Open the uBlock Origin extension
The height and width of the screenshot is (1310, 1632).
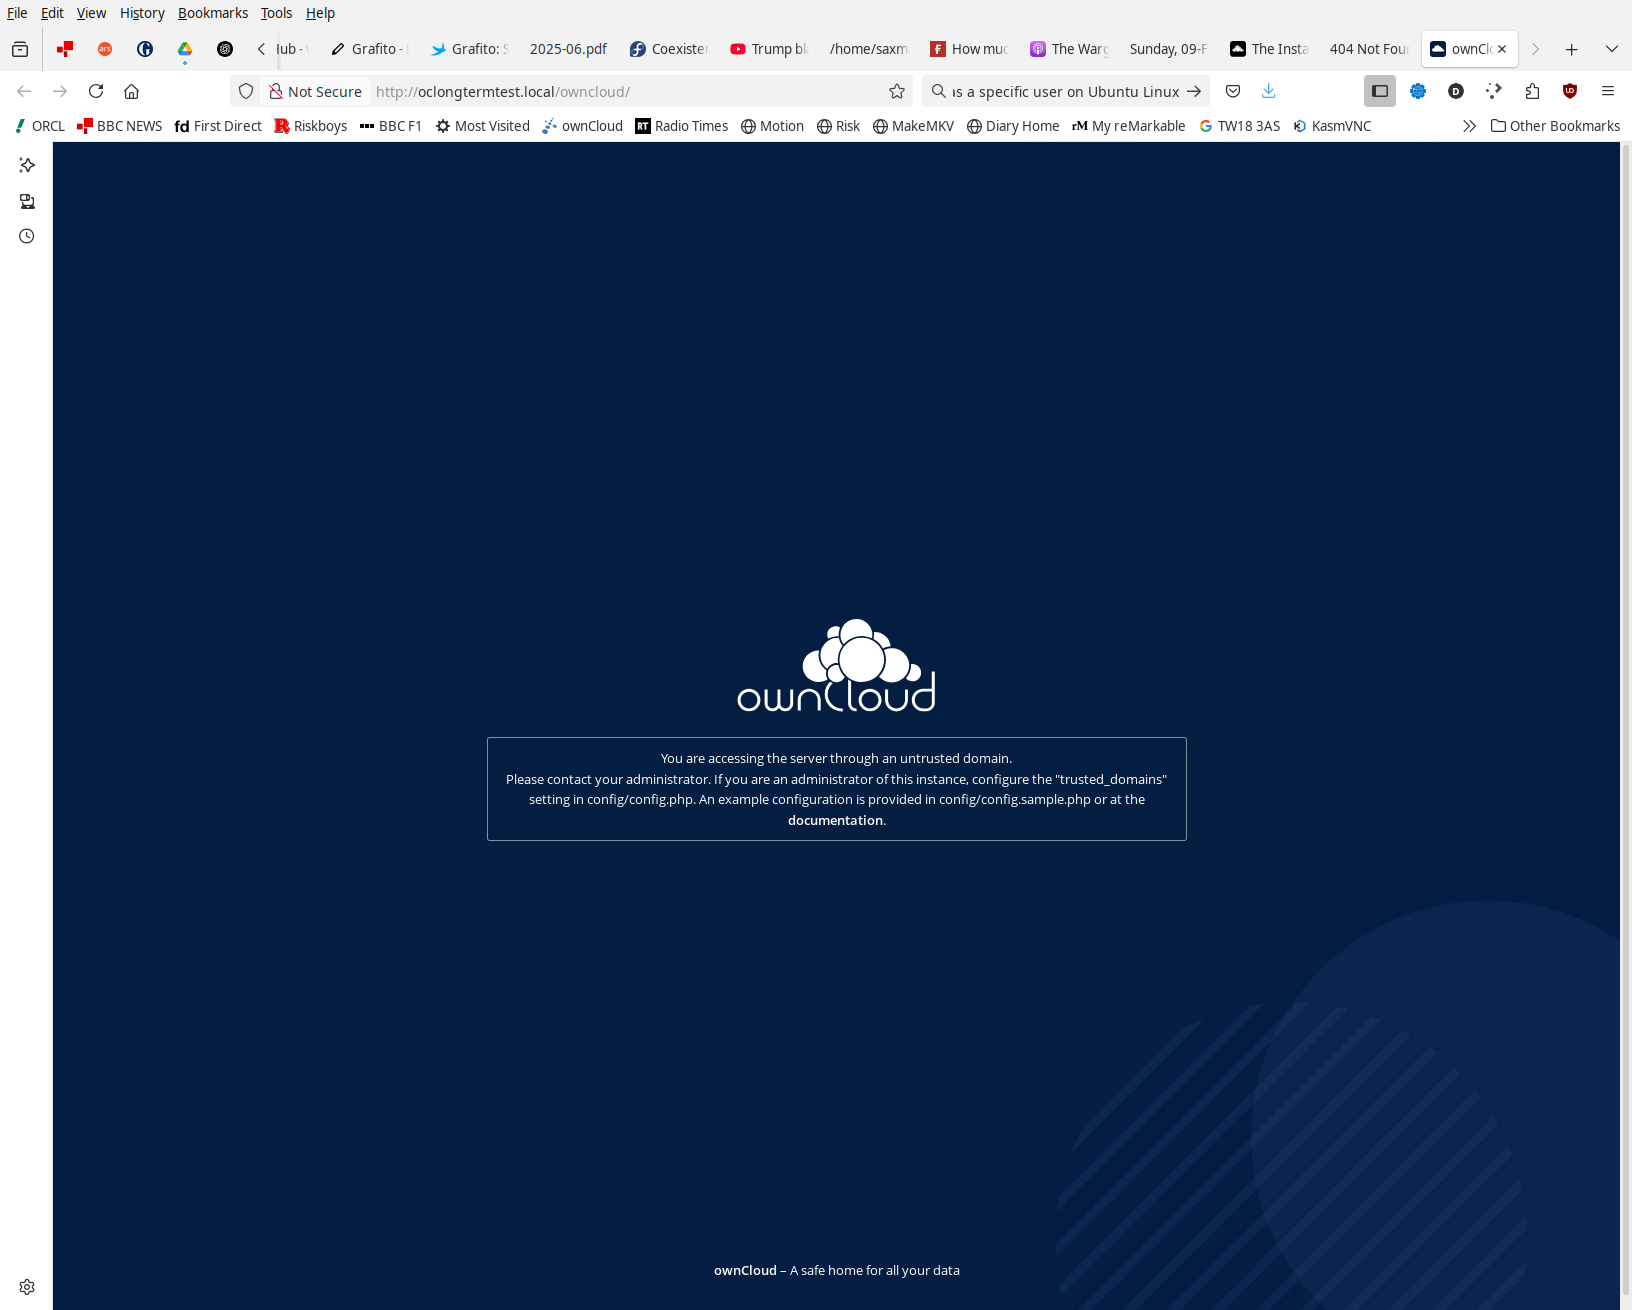point(1569,91)
